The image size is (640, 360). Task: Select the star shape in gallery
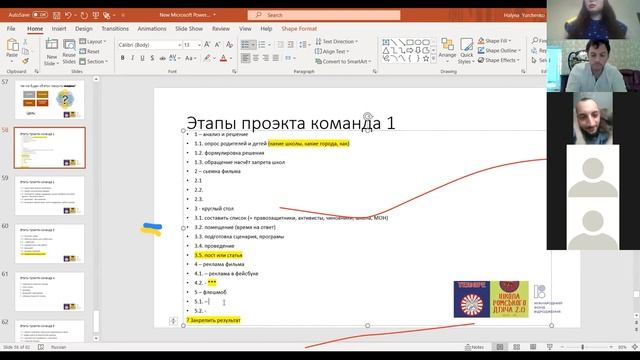click(426, 59)
